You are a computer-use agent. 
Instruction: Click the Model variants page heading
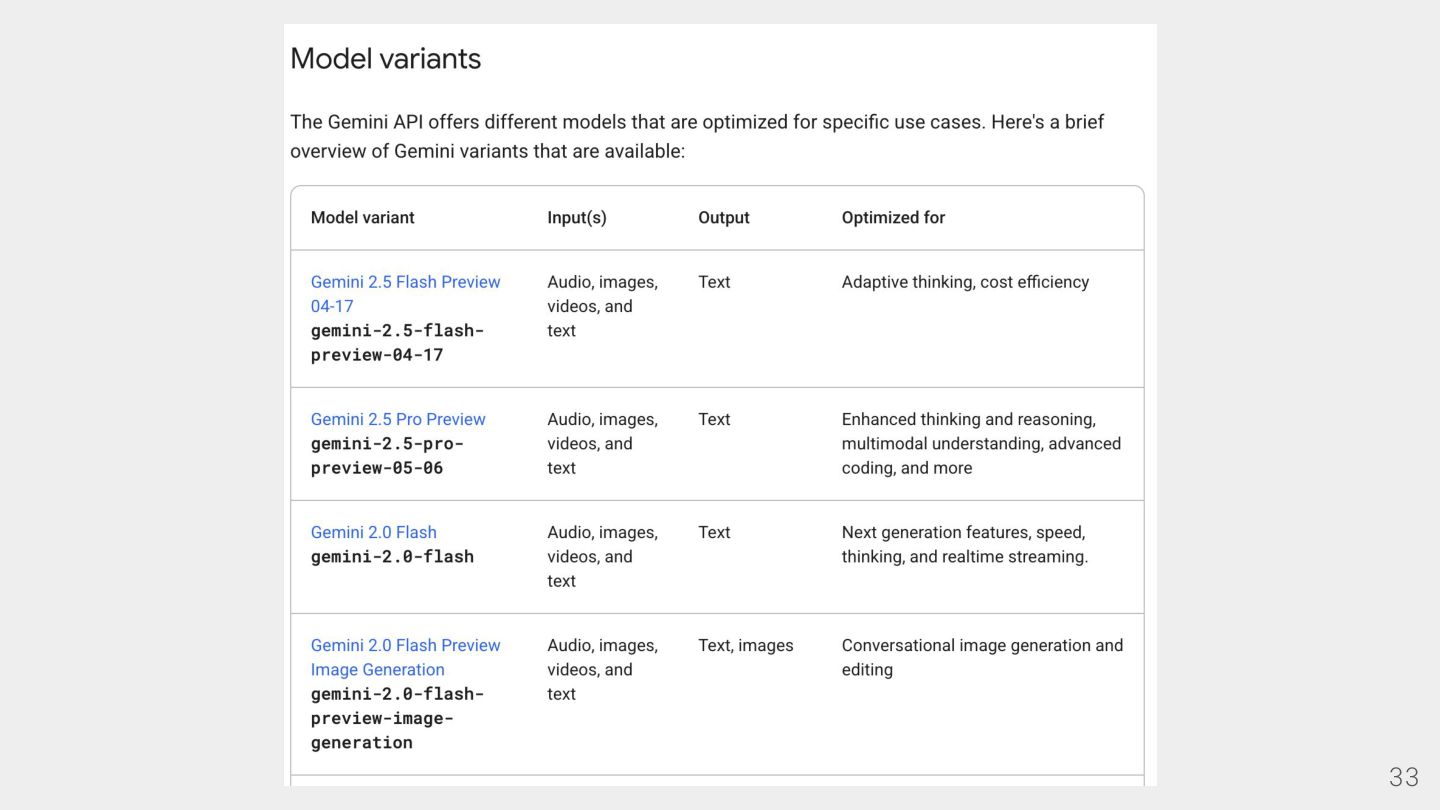[x=385, y=59]
